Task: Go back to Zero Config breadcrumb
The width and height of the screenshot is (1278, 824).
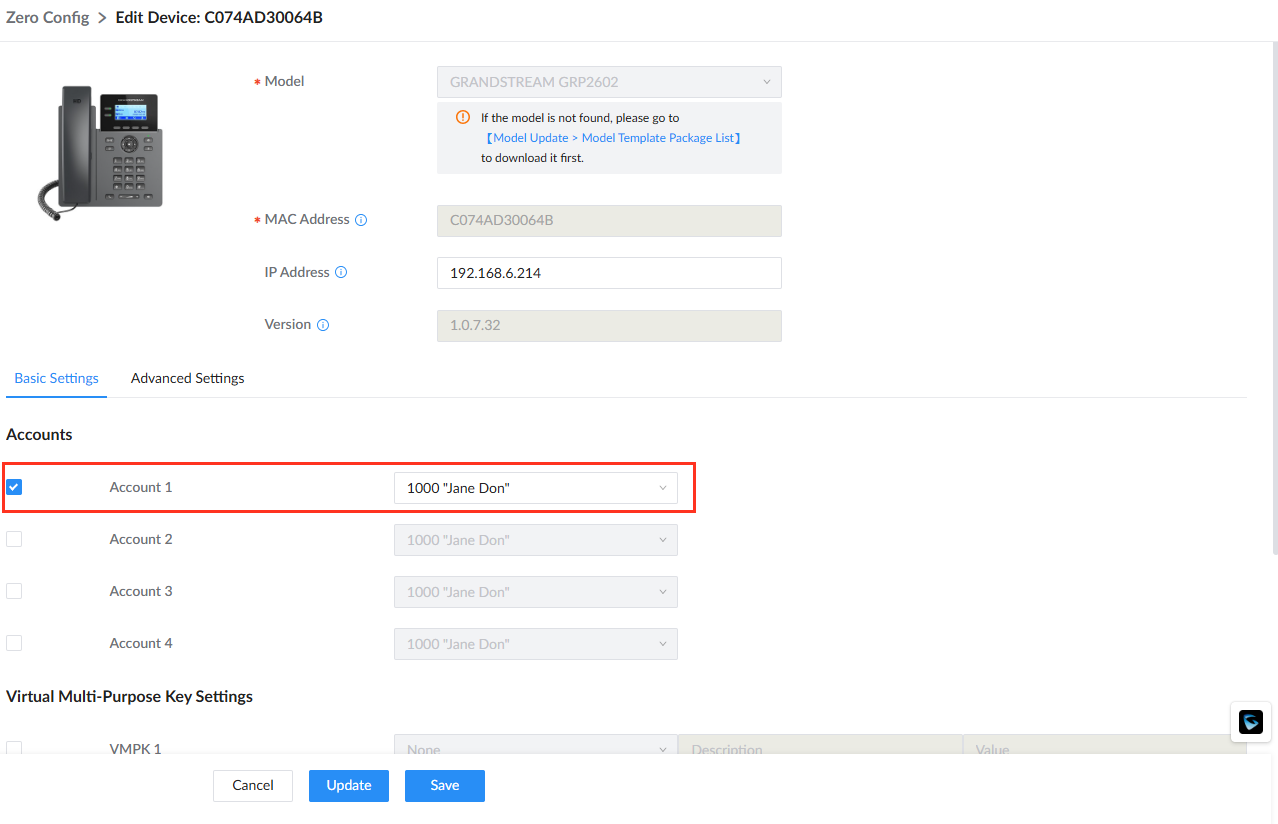Action: [x=48, y=17]
